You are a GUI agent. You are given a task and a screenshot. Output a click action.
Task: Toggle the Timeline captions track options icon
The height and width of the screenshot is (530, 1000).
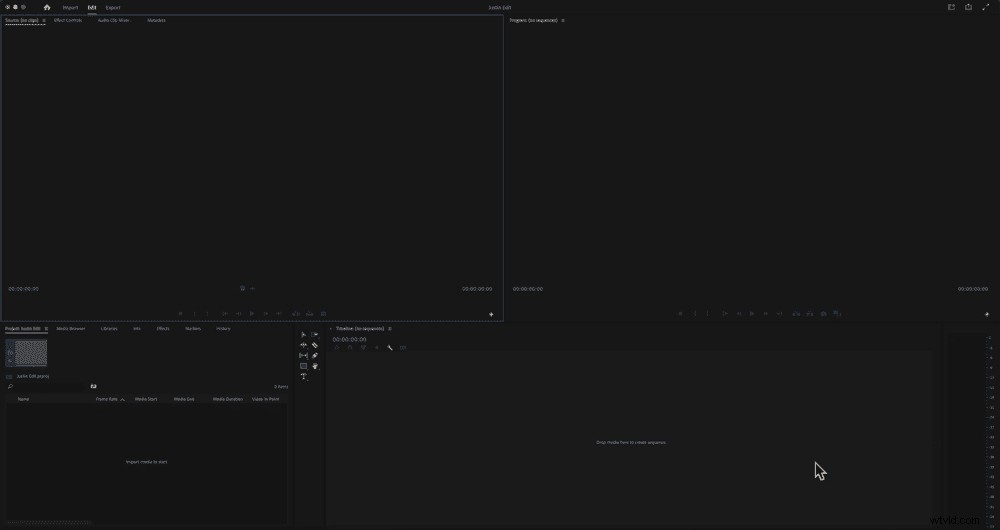pyautogui.click(x=403, y=348)
